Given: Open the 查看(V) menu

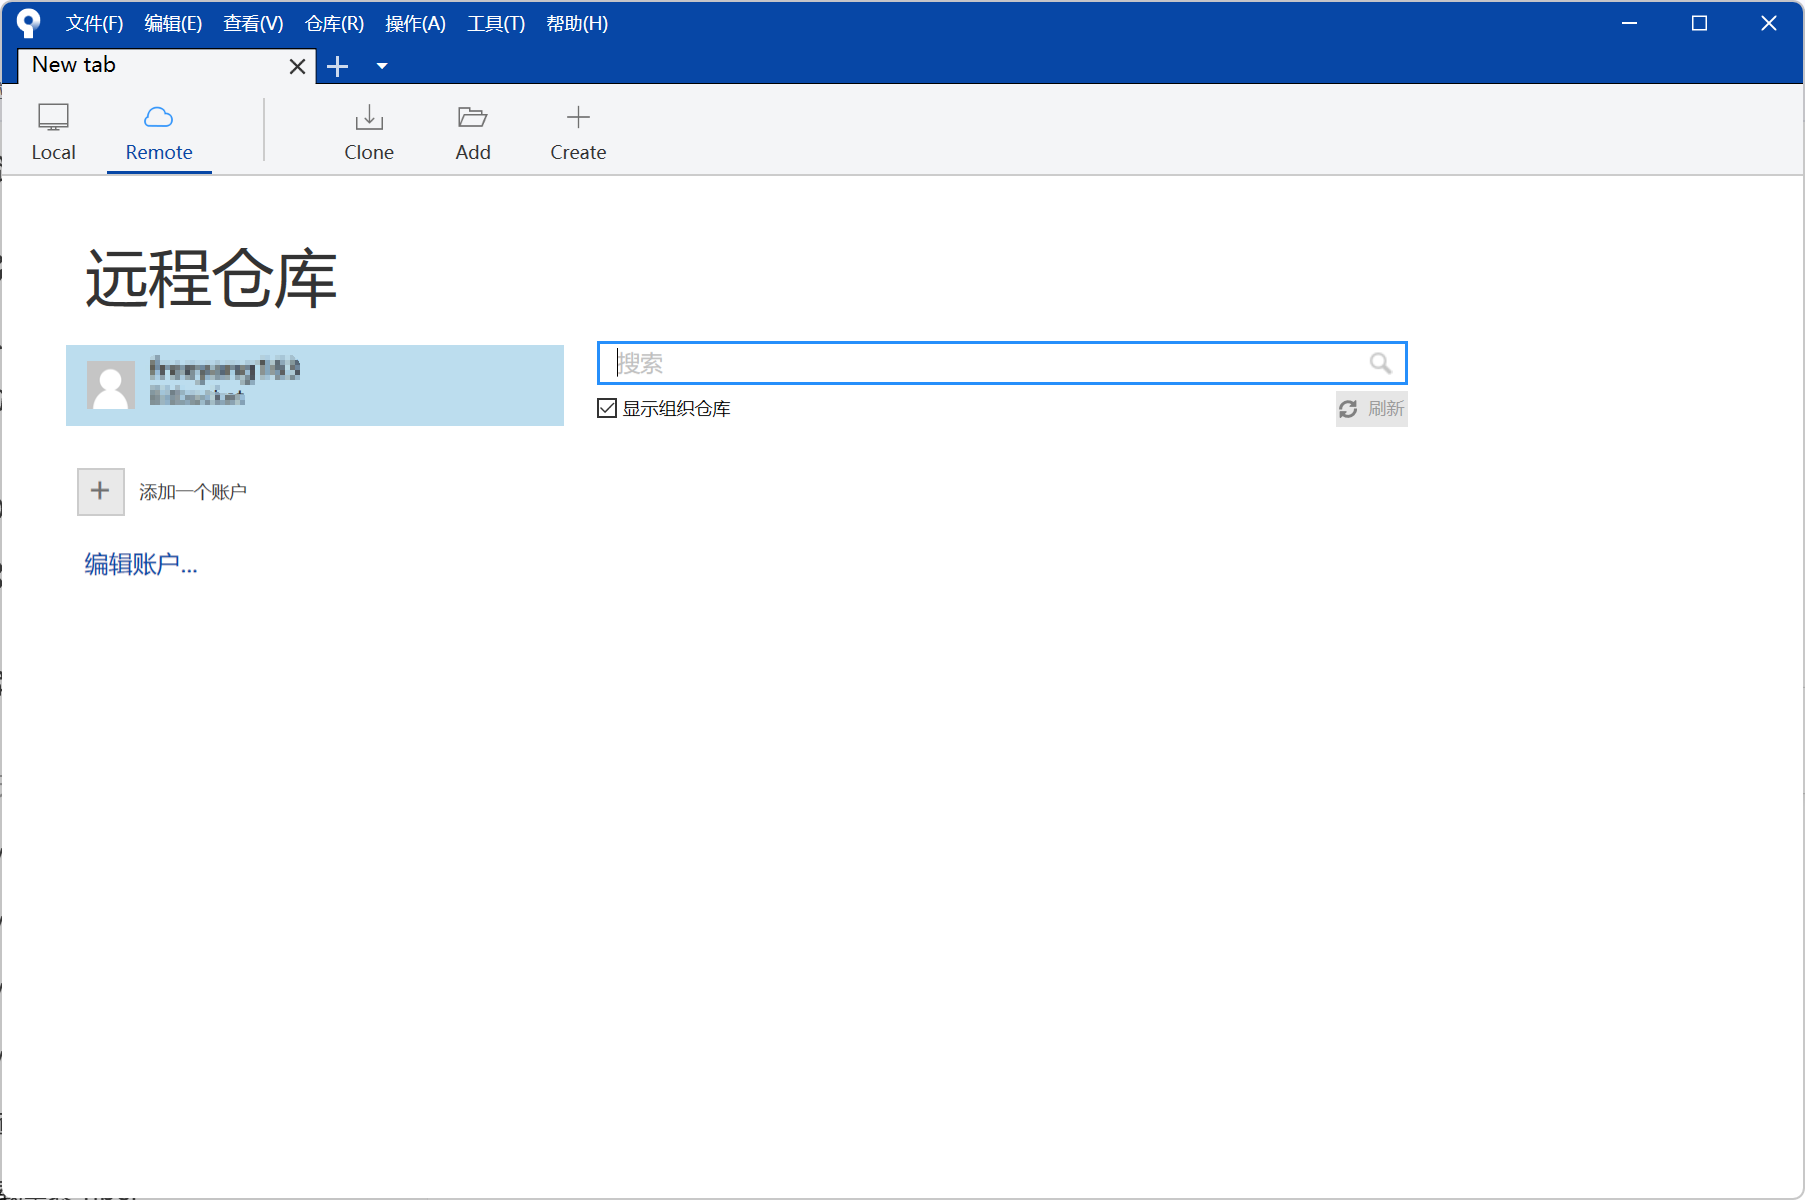Looking at the screenshot, I should coord(253,23).
